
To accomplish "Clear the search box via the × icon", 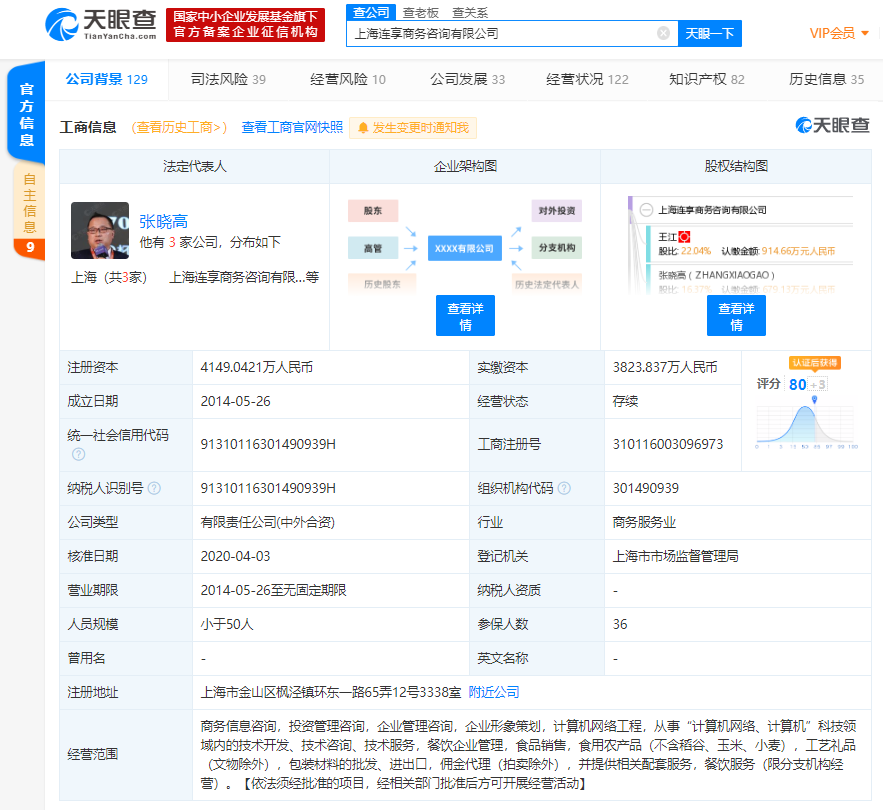I will [x=662, y=33].
